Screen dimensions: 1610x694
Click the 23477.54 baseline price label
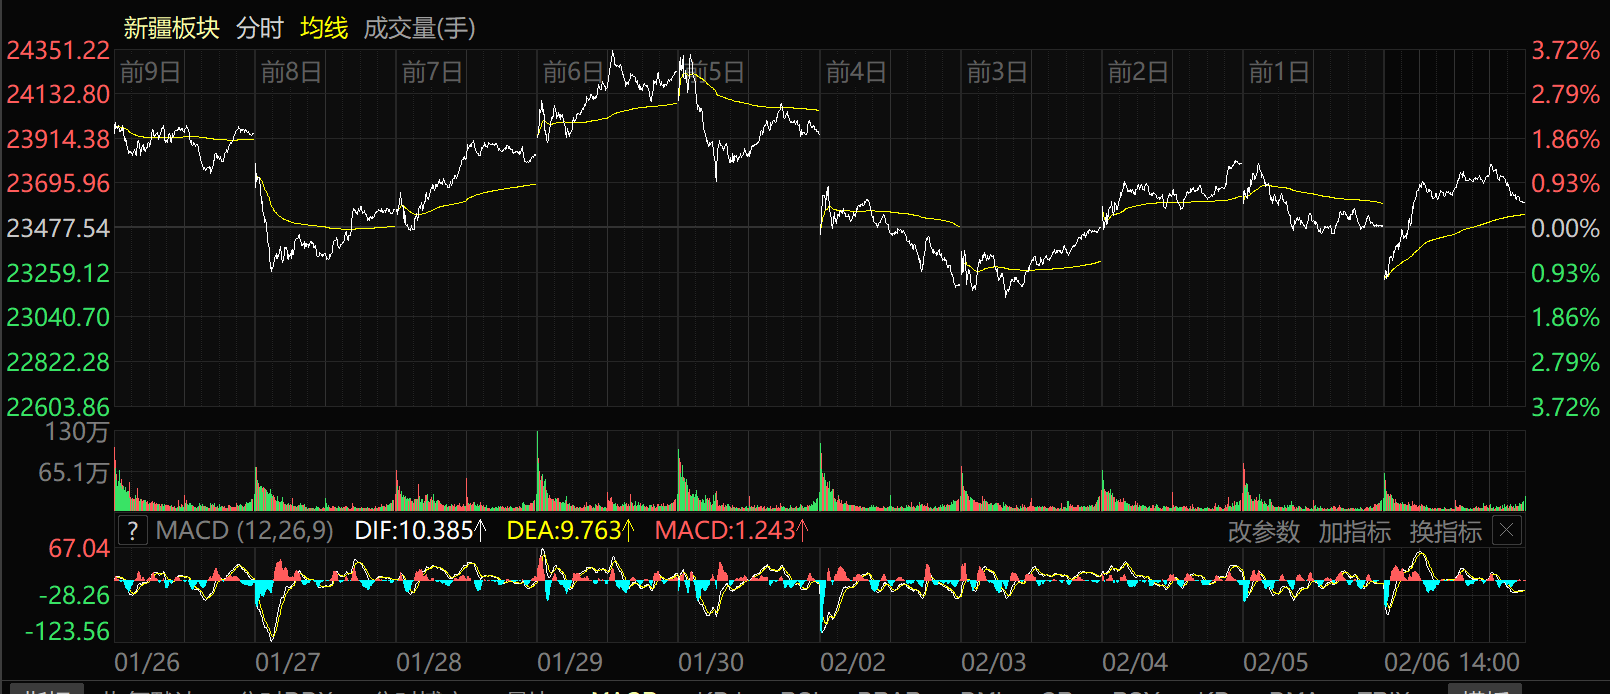tap(58, 228)
